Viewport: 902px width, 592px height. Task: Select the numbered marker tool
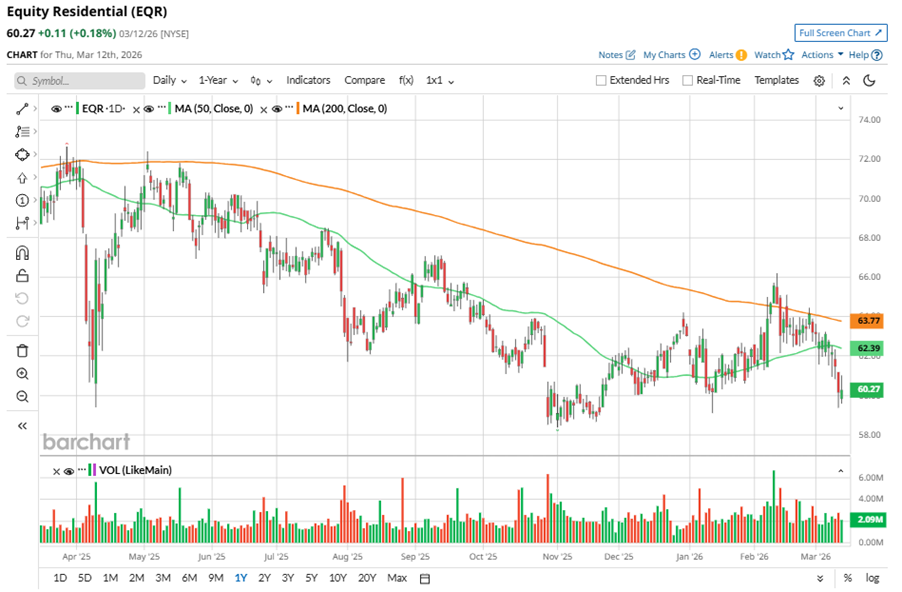tap(22, 200)
